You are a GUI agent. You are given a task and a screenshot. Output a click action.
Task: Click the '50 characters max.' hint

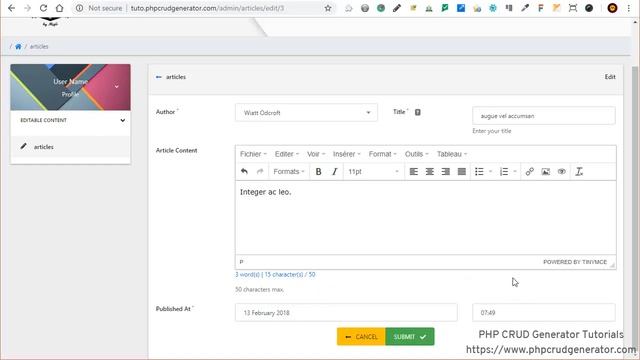click(x=260, y=289)
